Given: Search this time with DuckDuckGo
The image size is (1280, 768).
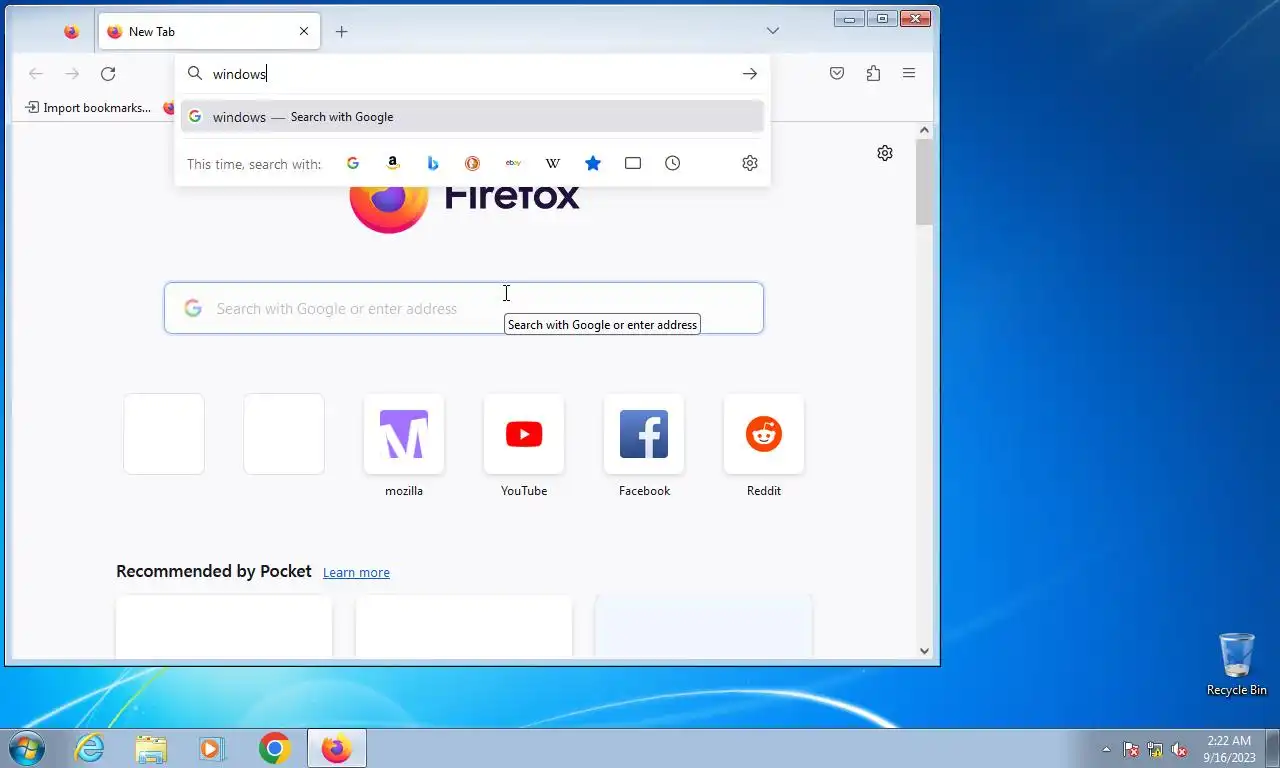Looking at the screenshot, I should click(473, 163).
